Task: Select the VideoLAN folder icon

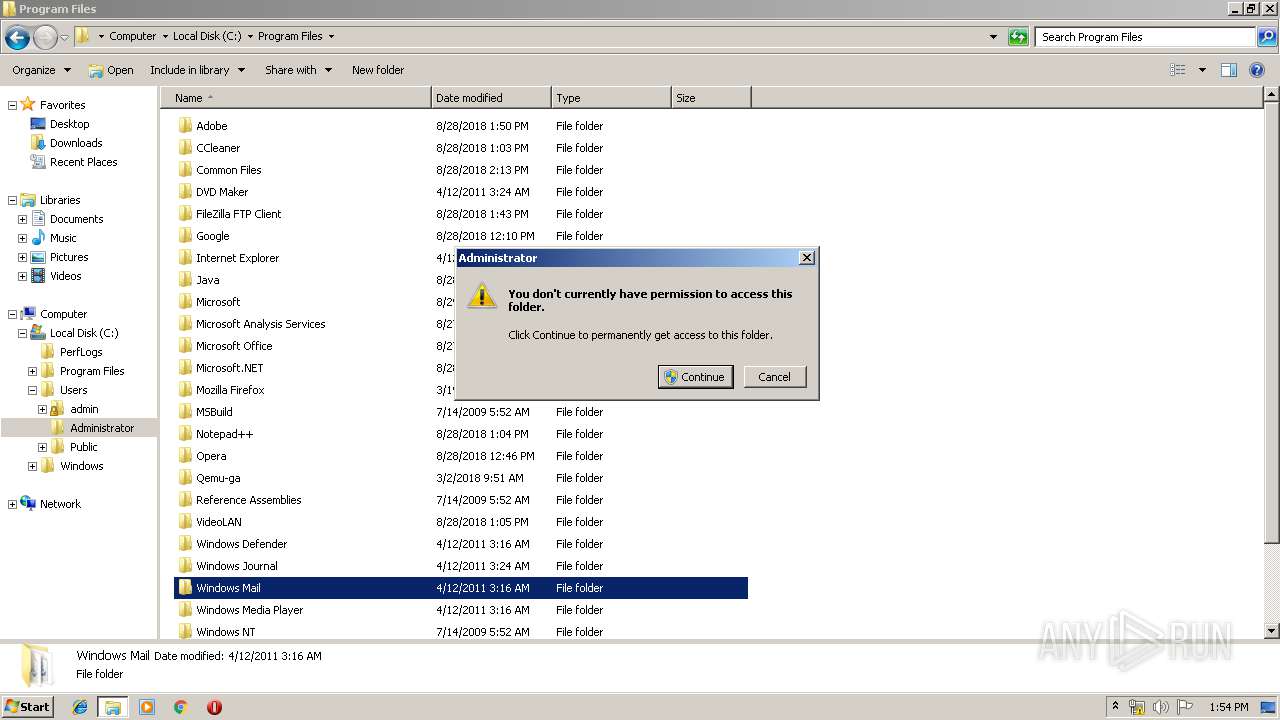Action: tap(185, 522)
